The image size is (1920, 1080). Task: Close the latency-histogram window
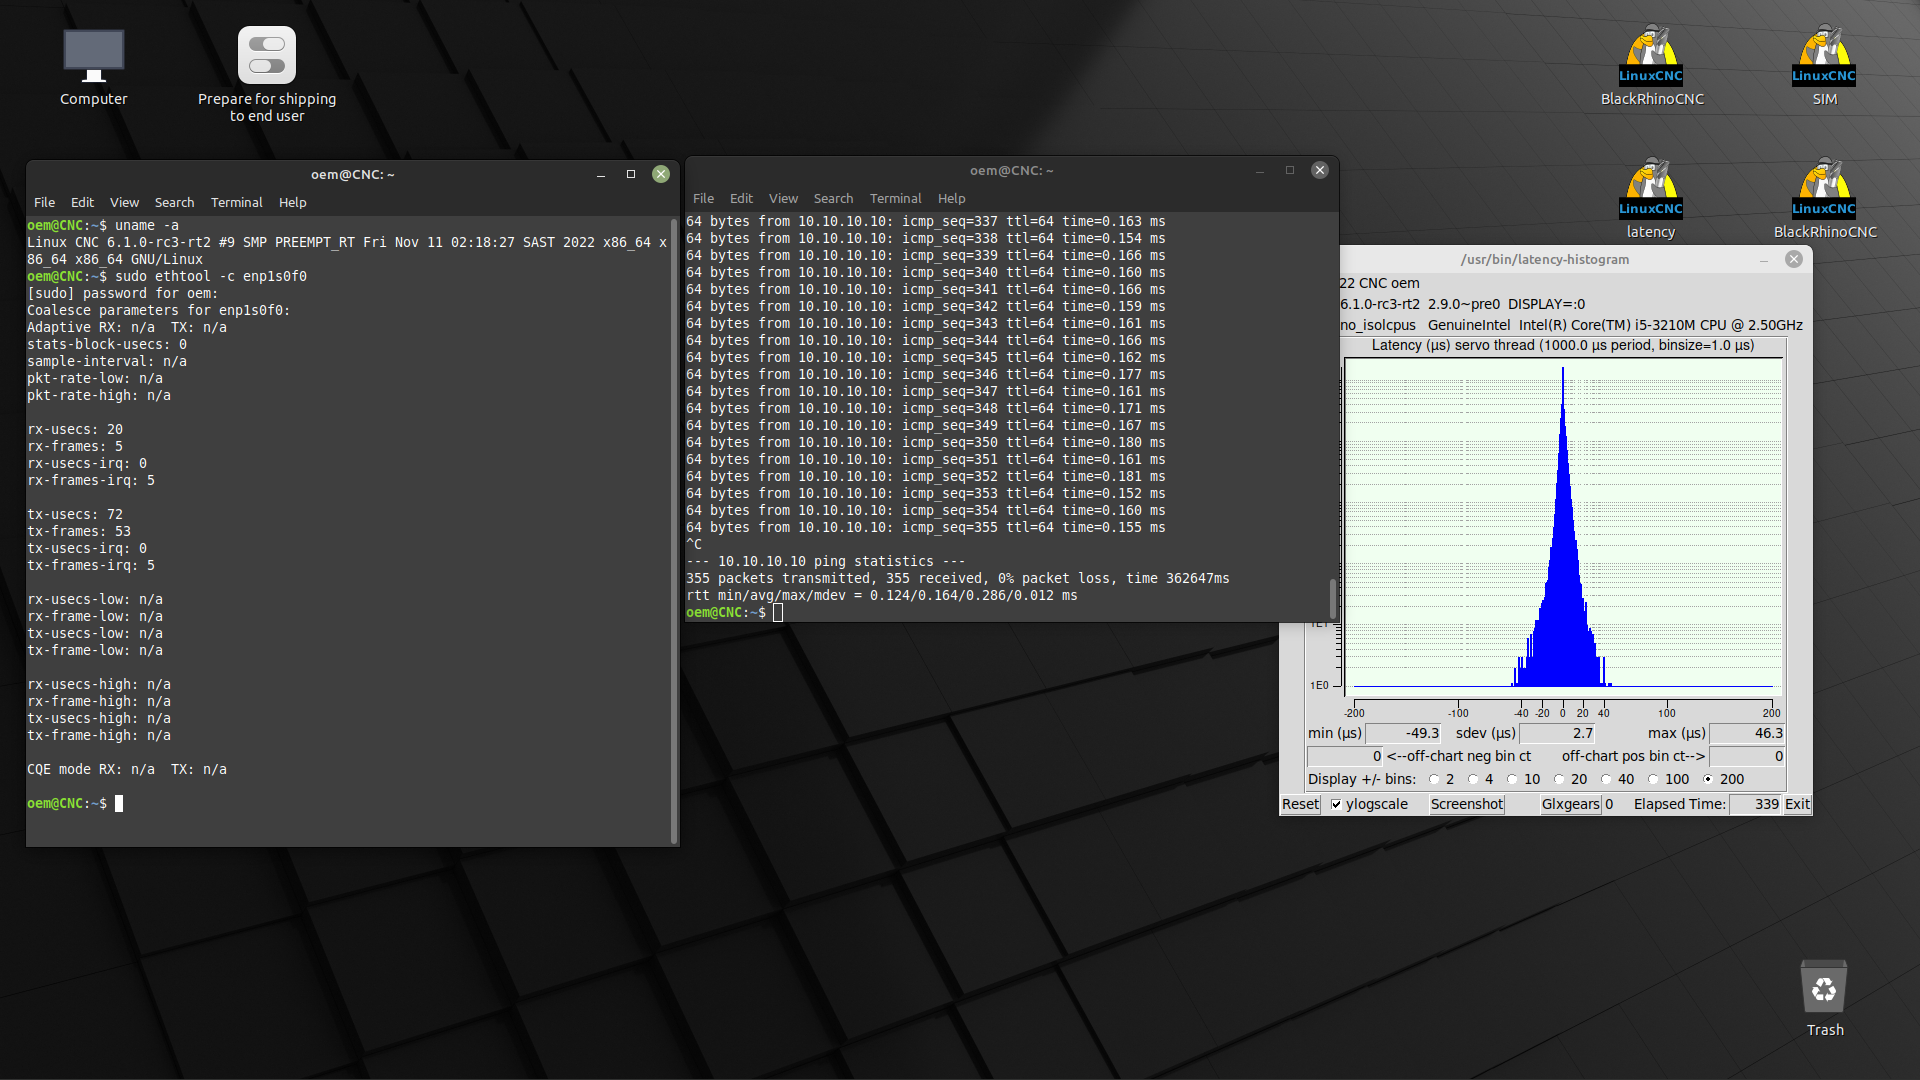(x=1794, y=259)
